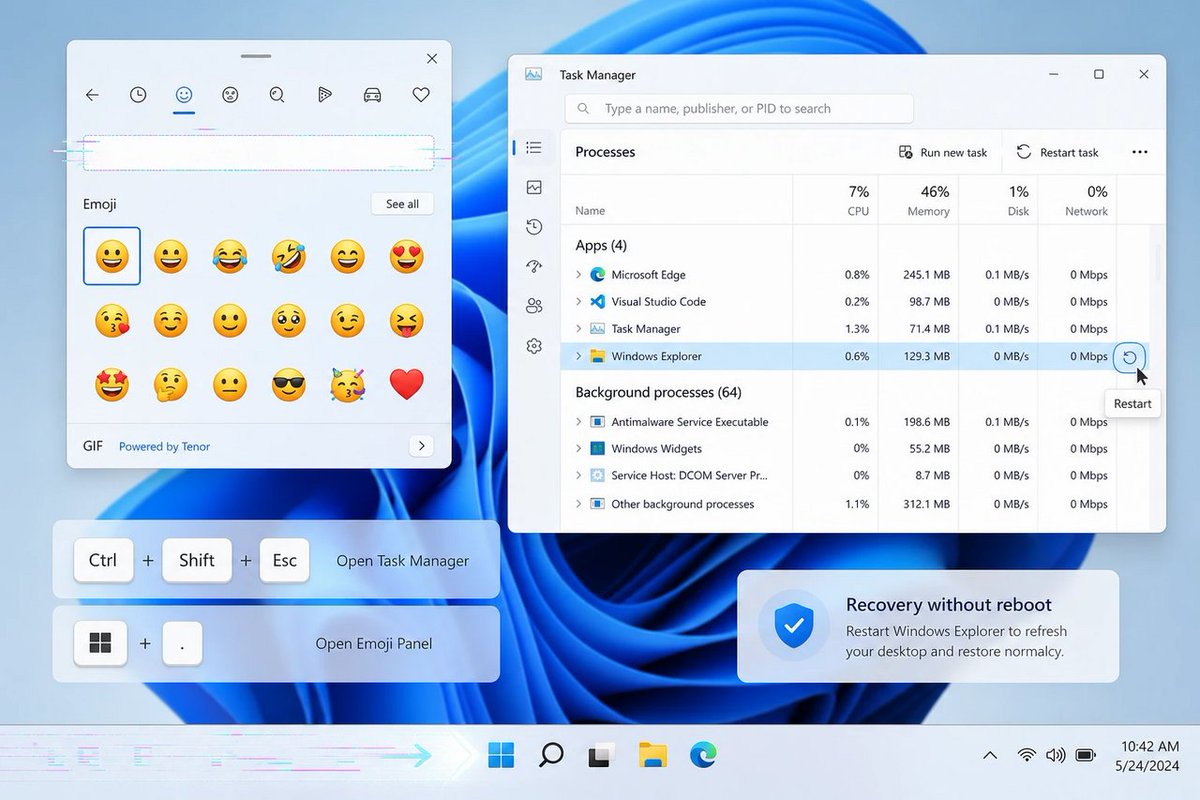This screenshot has height=800, width=1200.
Task: Open recently used emoji tab
Action: click(138, 95)
